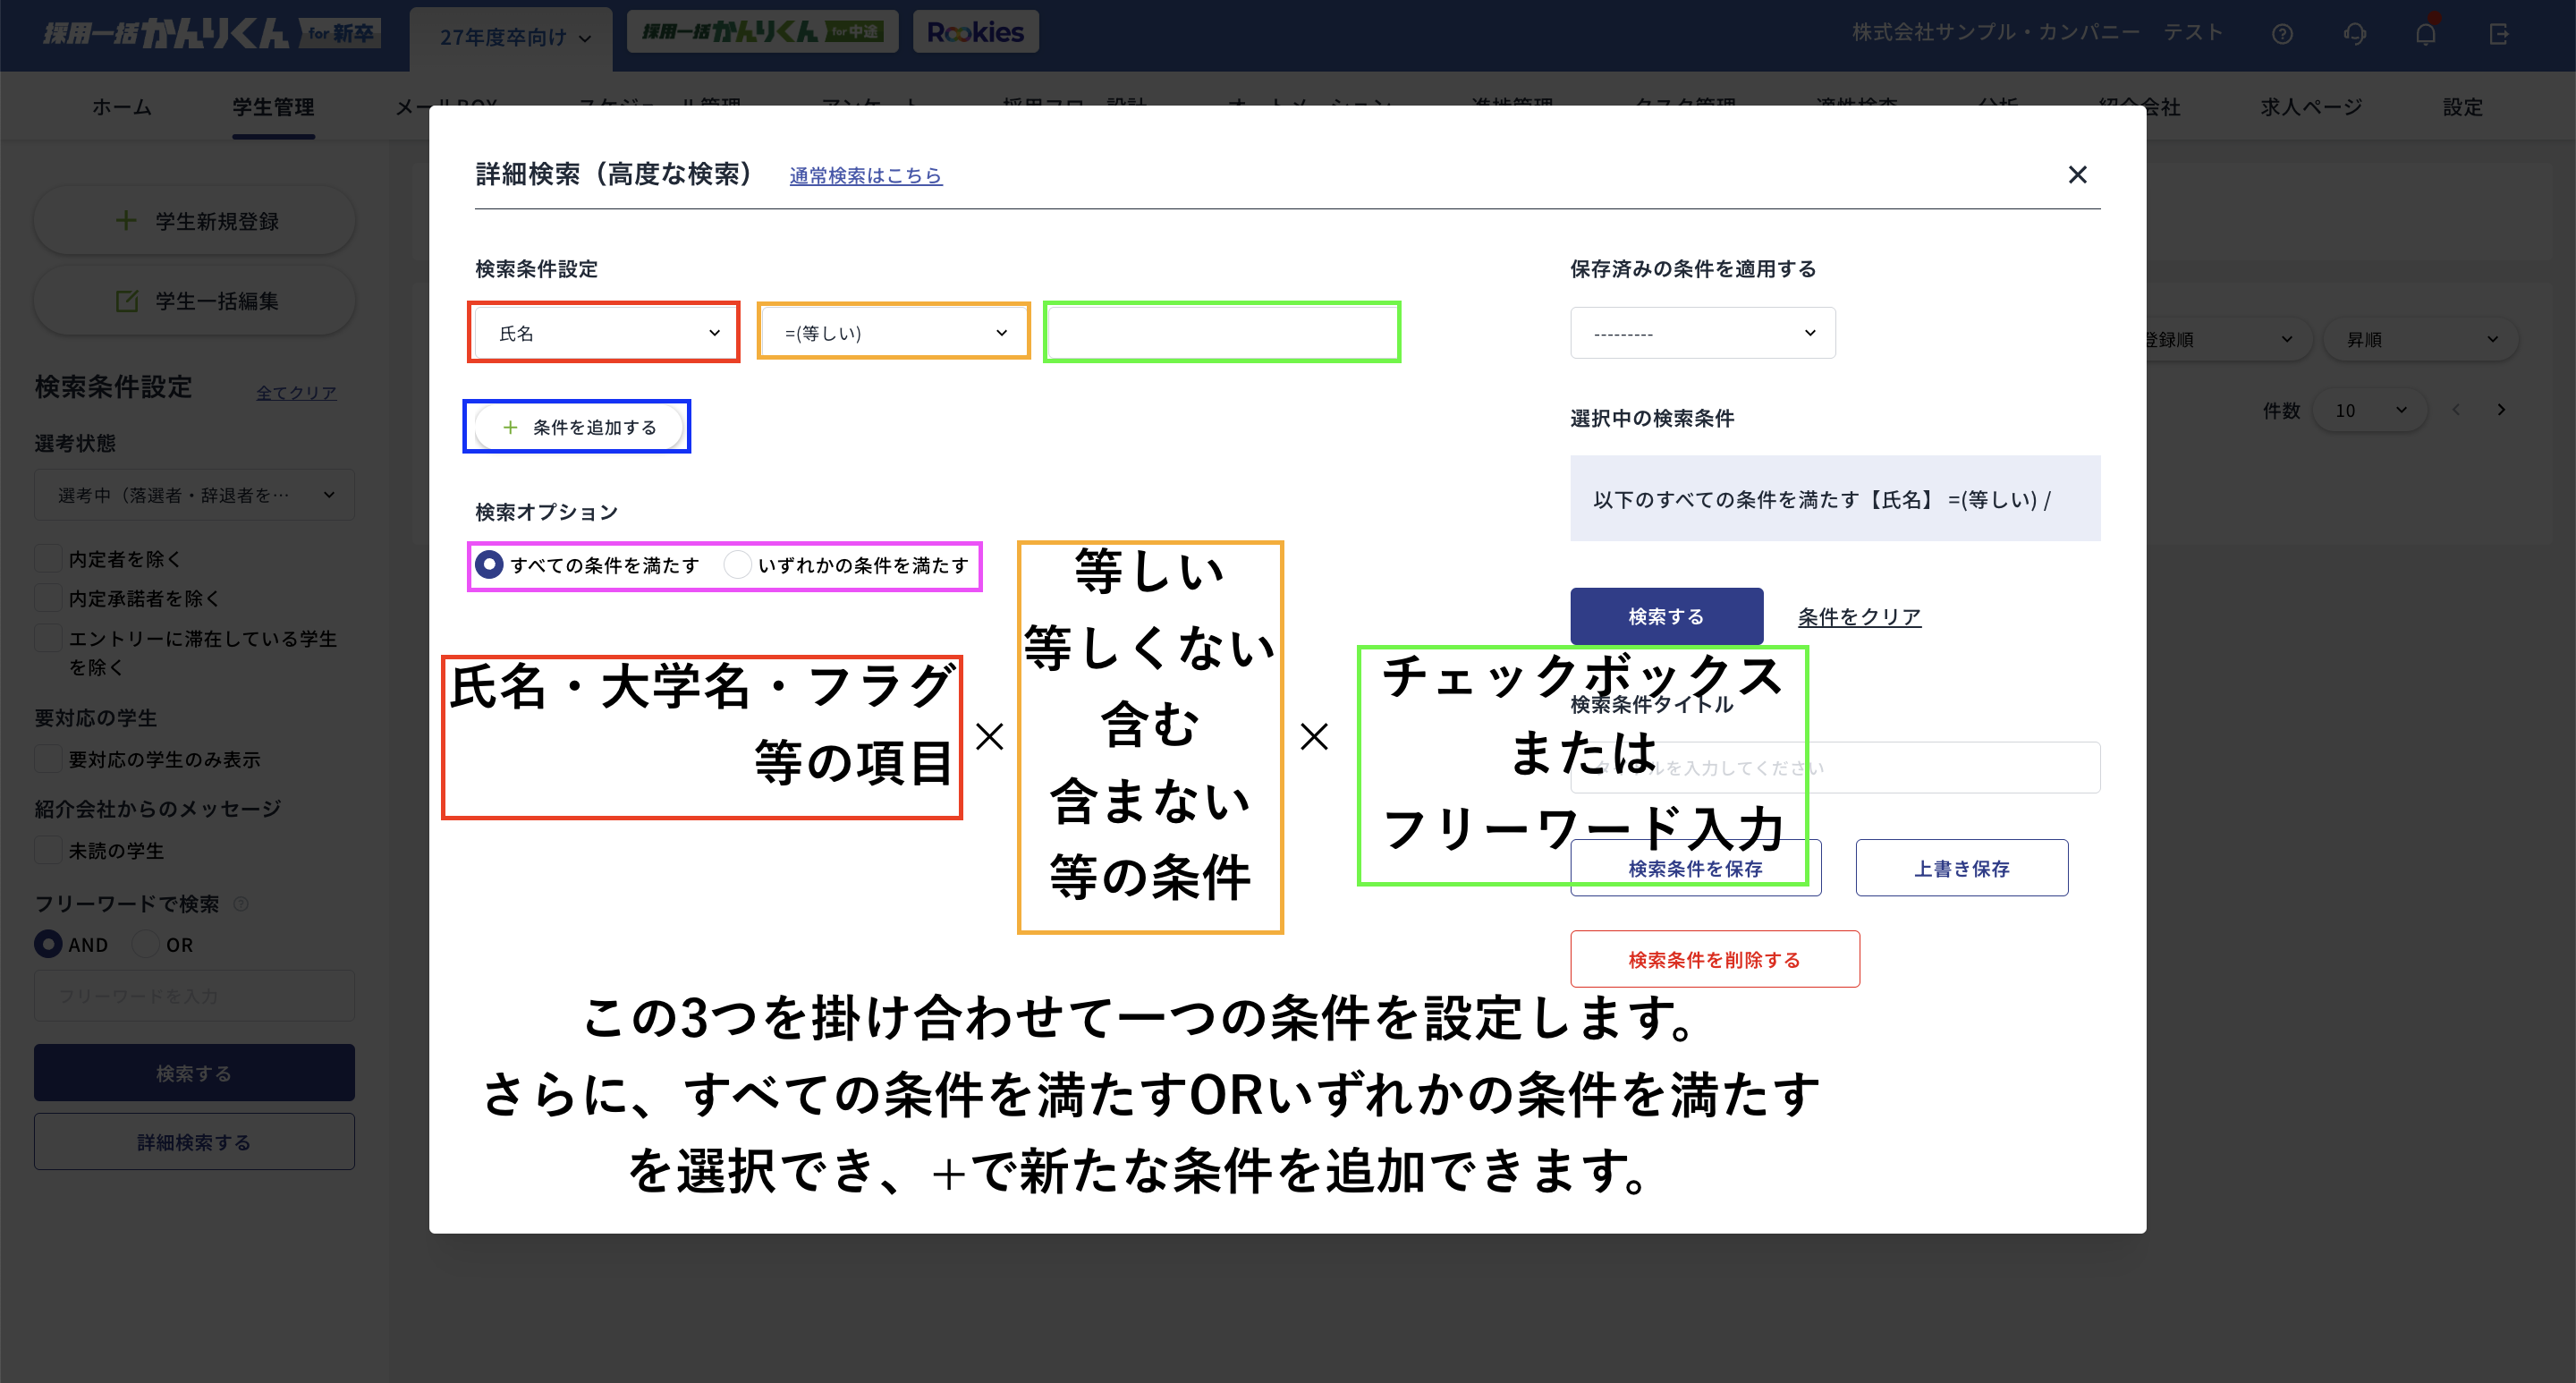This screenshot has height=1383, width=2576.
Task: Click the plus icon on 条件を追加する
Action: click(511, 426)
